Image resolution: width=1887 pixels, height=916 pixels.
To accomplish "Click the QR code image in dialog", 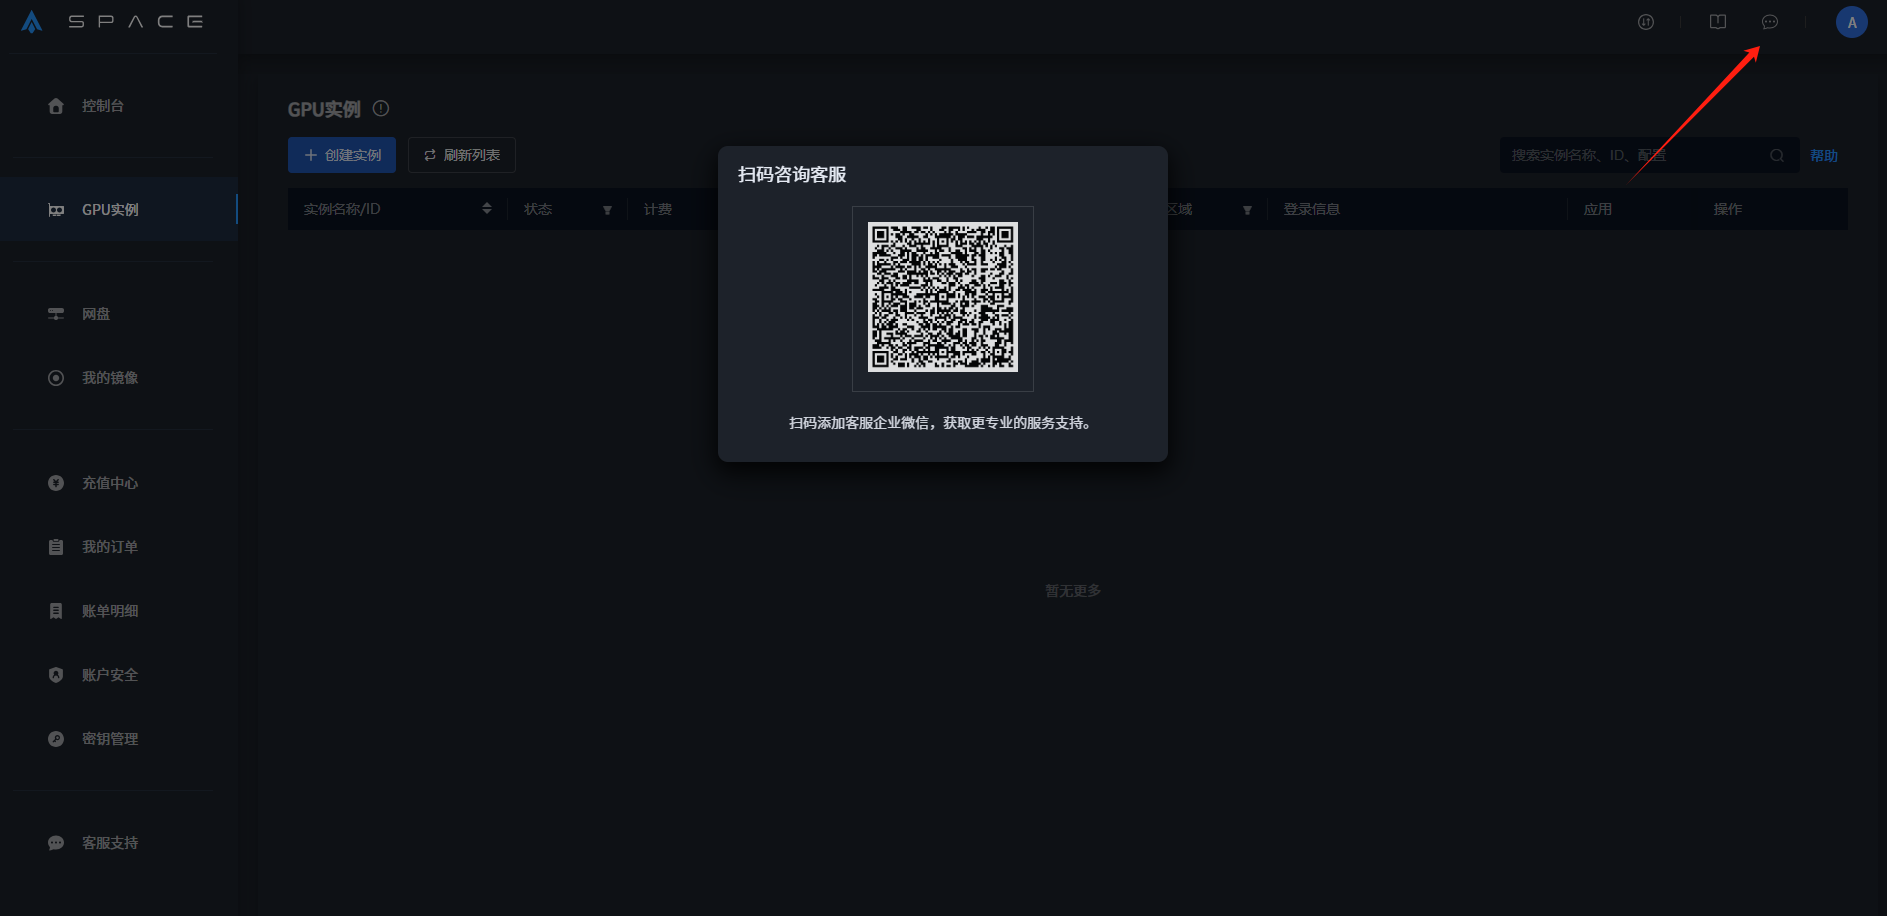I will click(943, 297).
